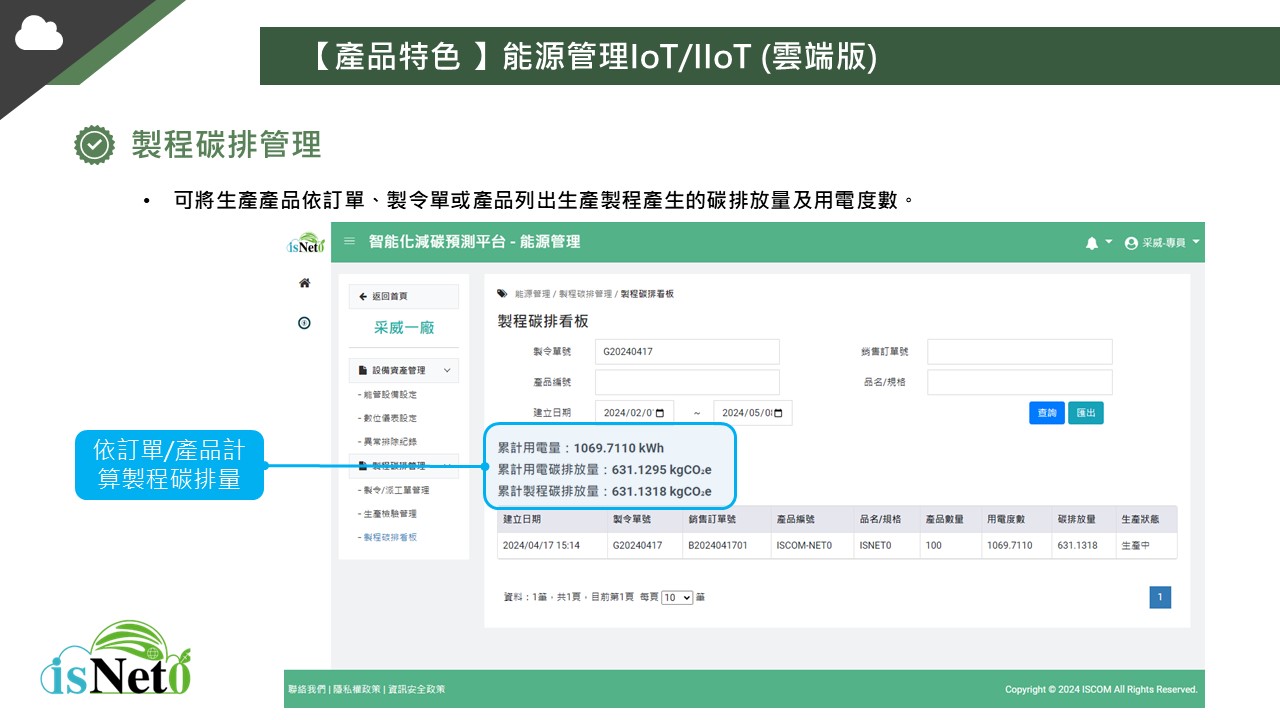Toggle the hamburger sidebar menu icon

(349, 242)
